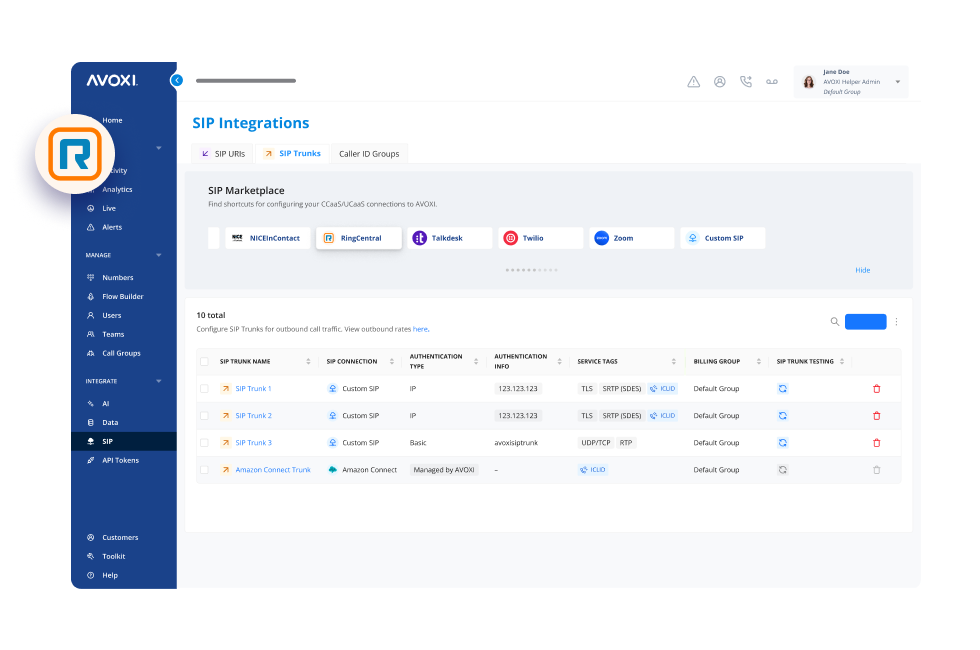Expand the Jane Doe account menu
Screen dimensions: 980x650
897,81
